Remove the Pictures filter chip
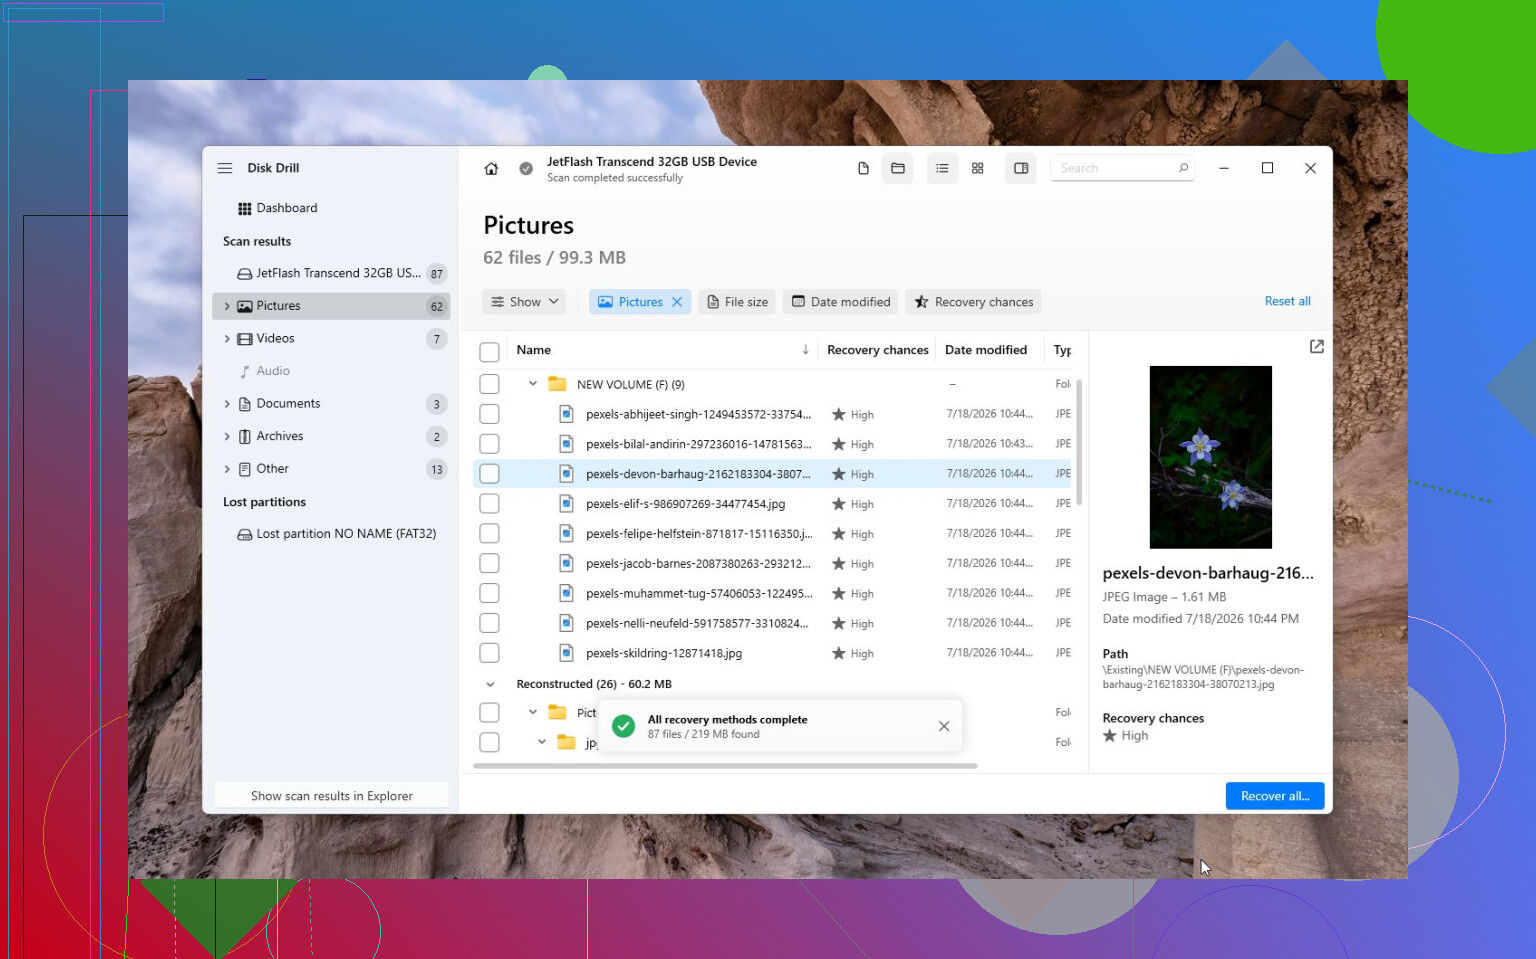Screen dimensions: 1536x959 pos(677,302)
